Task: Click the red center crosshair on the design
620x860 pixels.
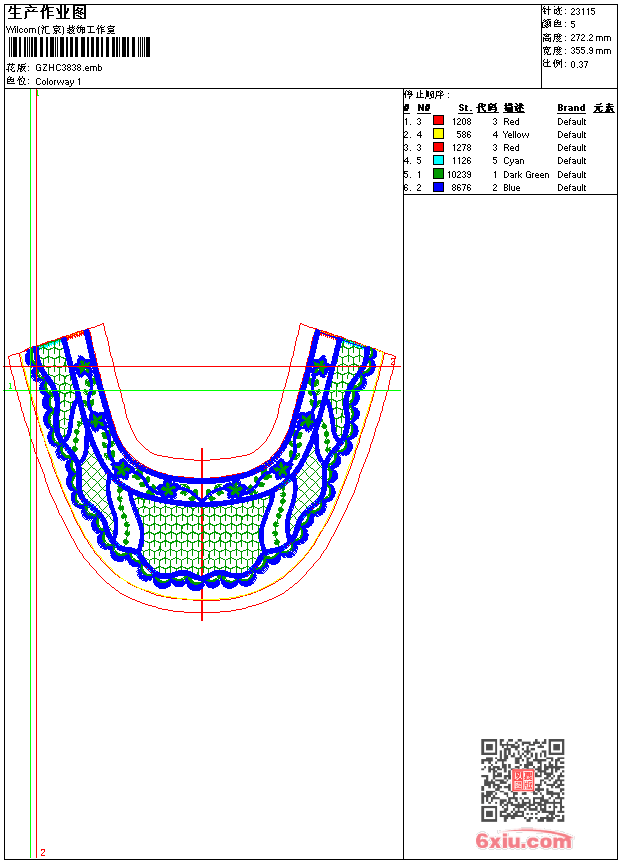Action: click(202, 534)
